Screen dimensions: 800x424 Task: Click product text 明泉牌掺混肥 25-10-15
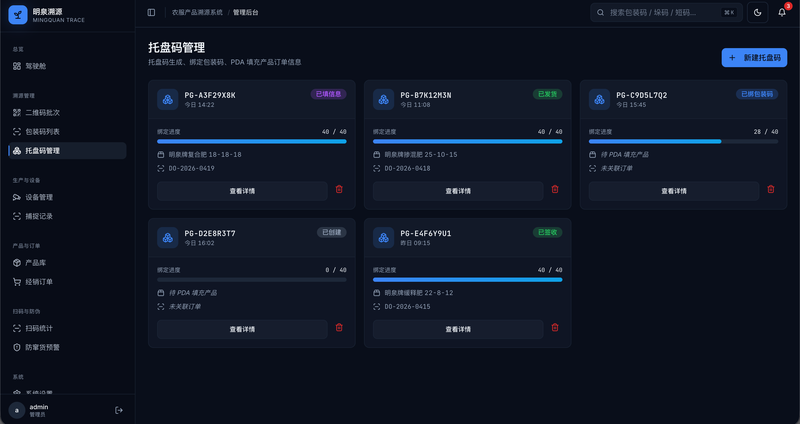421,155
